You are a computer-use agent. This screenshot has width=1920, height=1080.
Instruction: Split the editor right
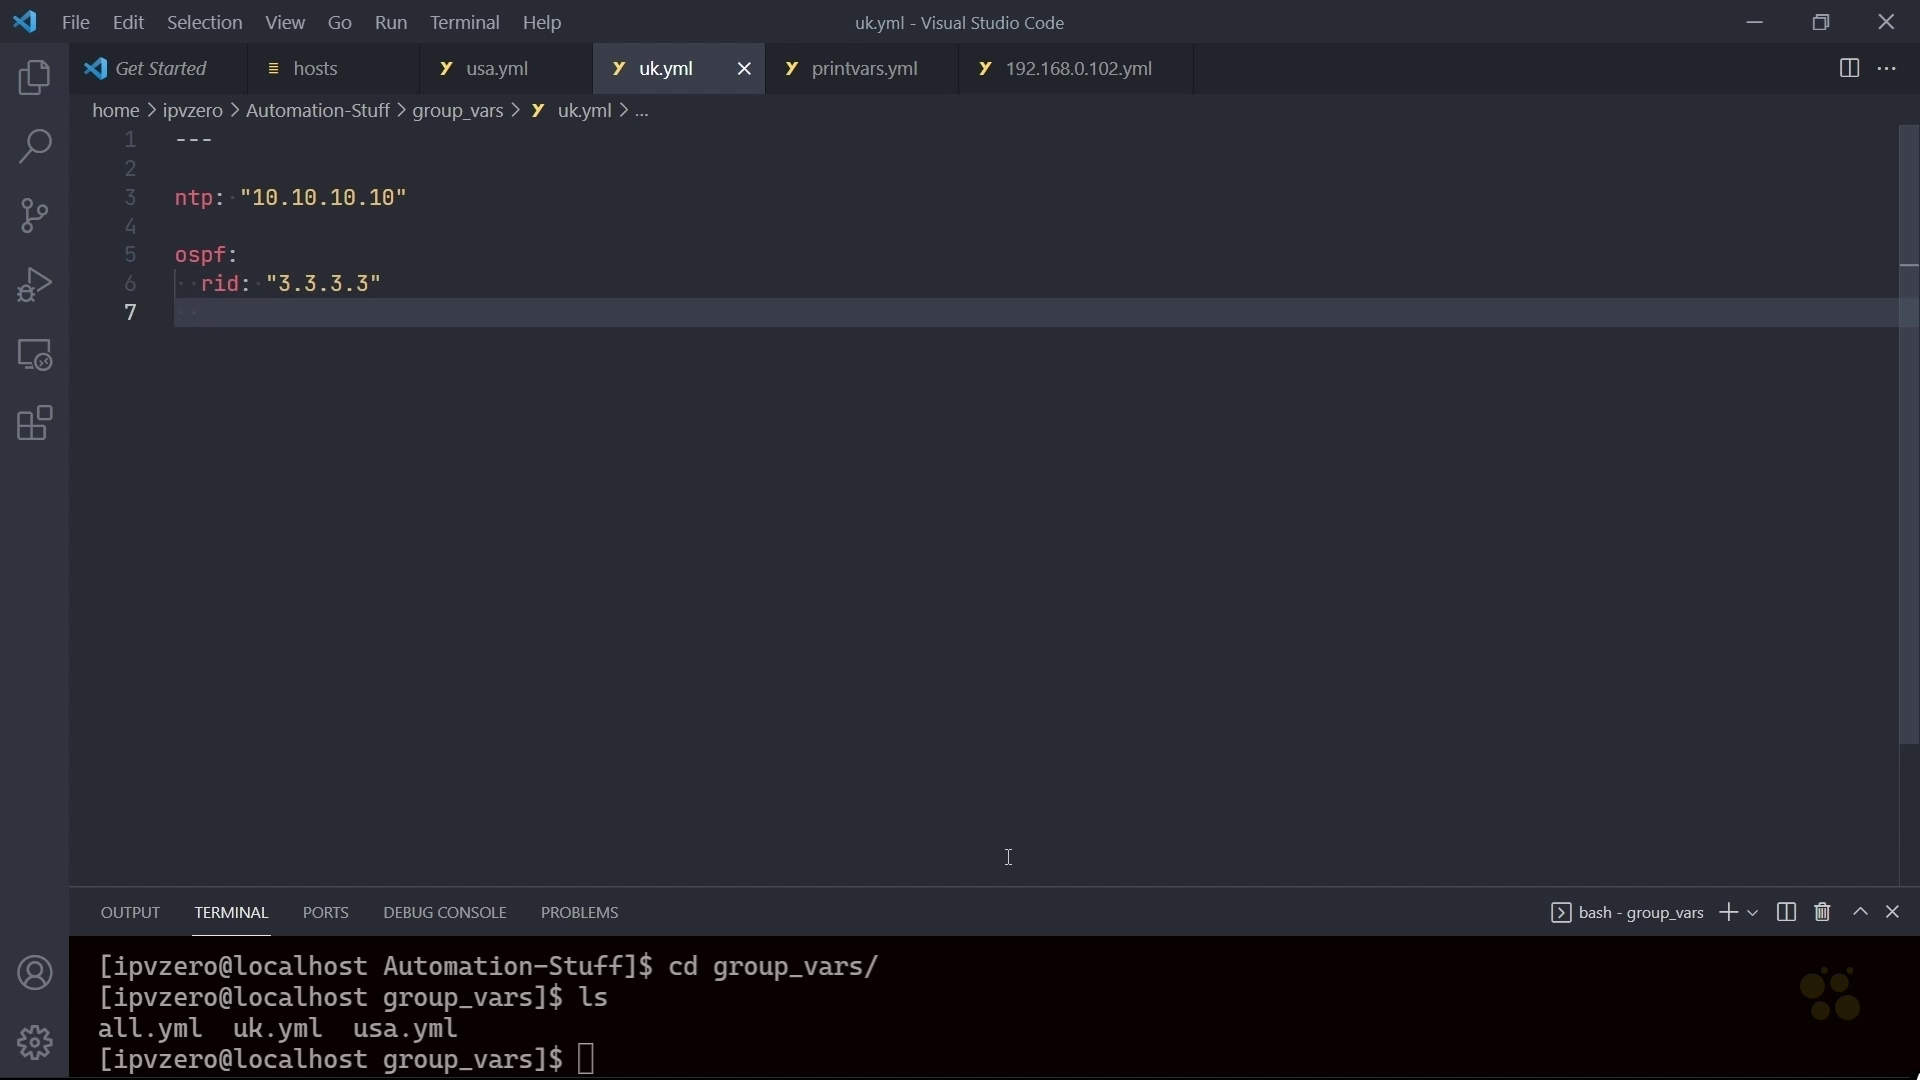1849,69
